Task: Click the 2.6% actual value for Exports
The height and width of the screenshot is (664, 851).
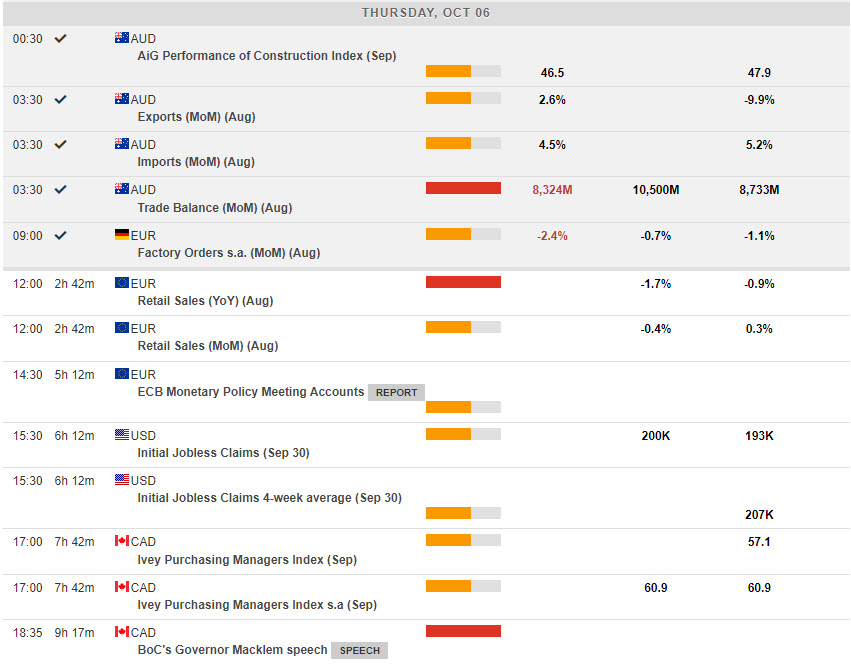Action: coord(552,100)
